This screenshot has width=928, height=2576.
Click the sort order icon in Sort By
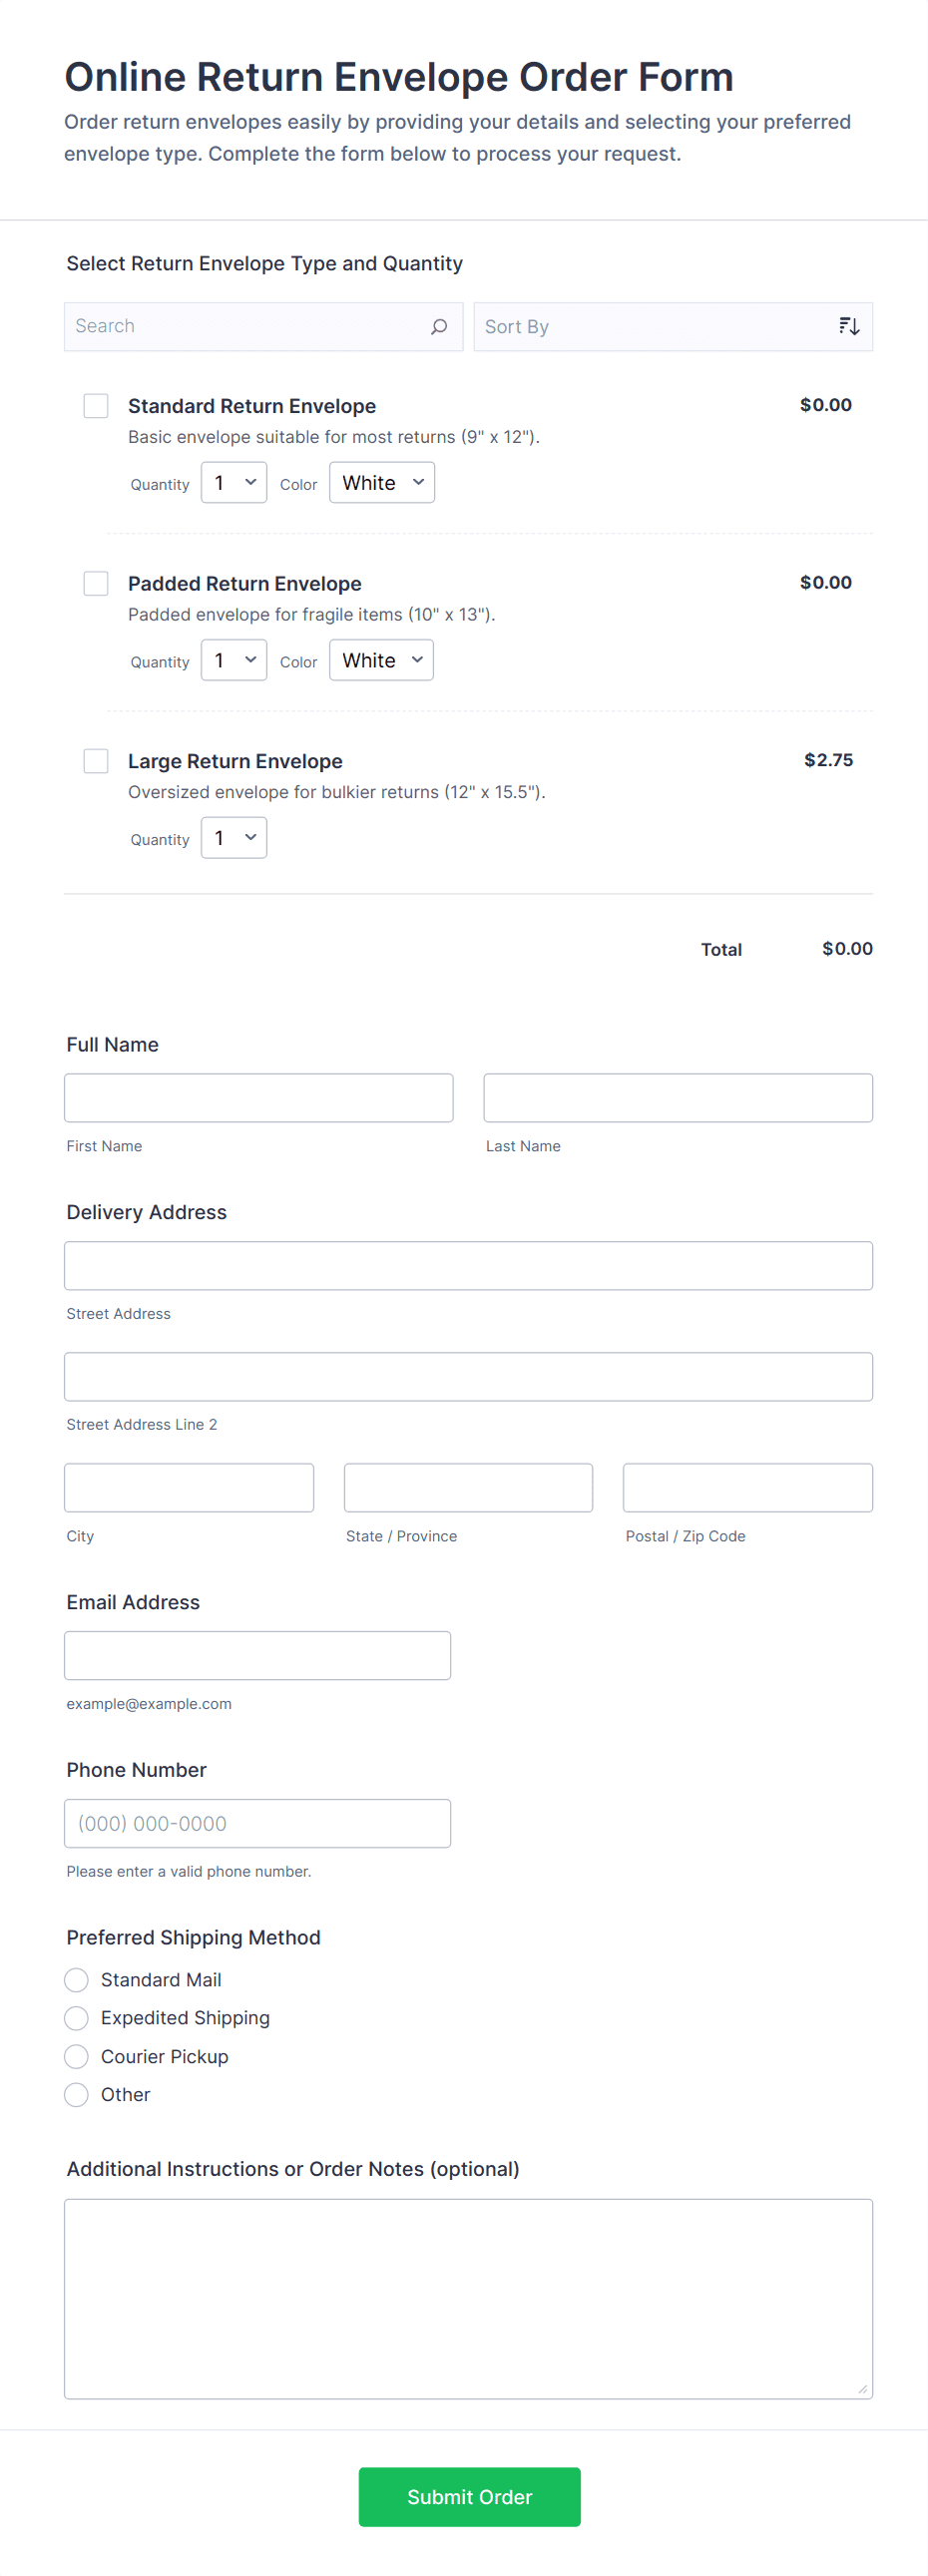(x=848, y=326)
